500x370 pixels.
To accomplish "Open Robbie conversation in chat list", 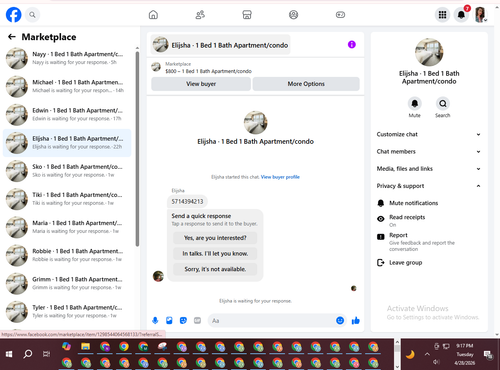I will point(67,255).
